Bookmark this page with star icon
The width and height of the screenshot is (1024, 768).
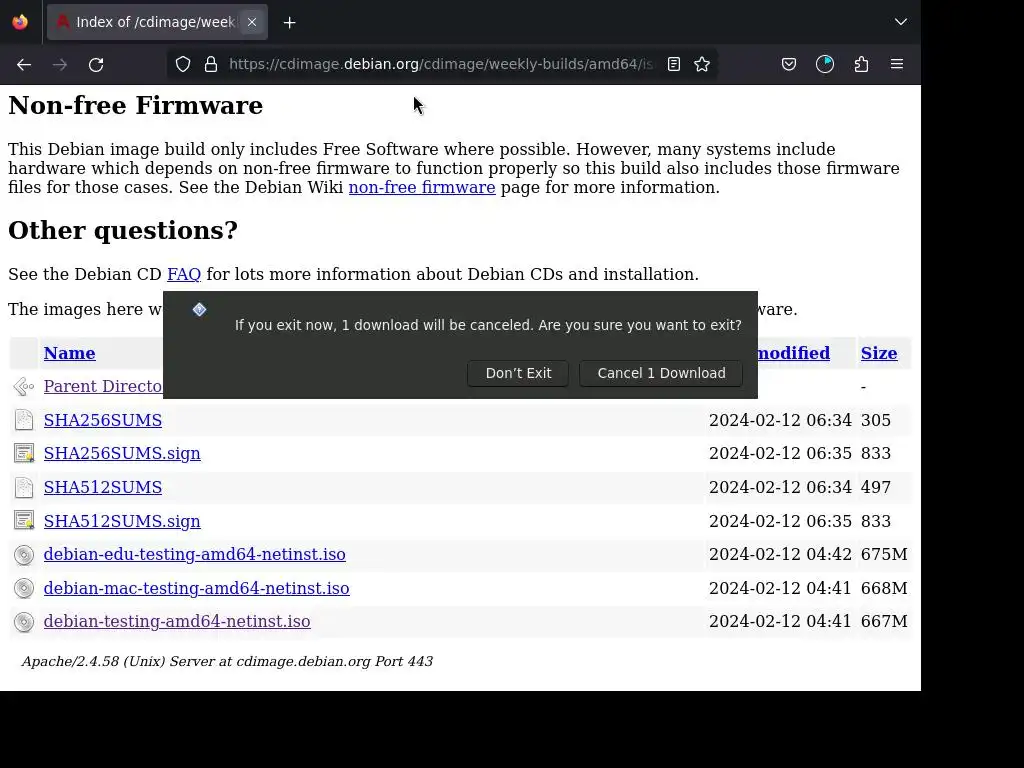coord(702,64)
